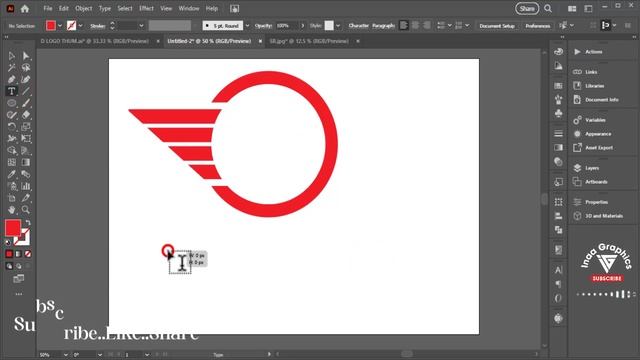Select the Hand tool

11,210
